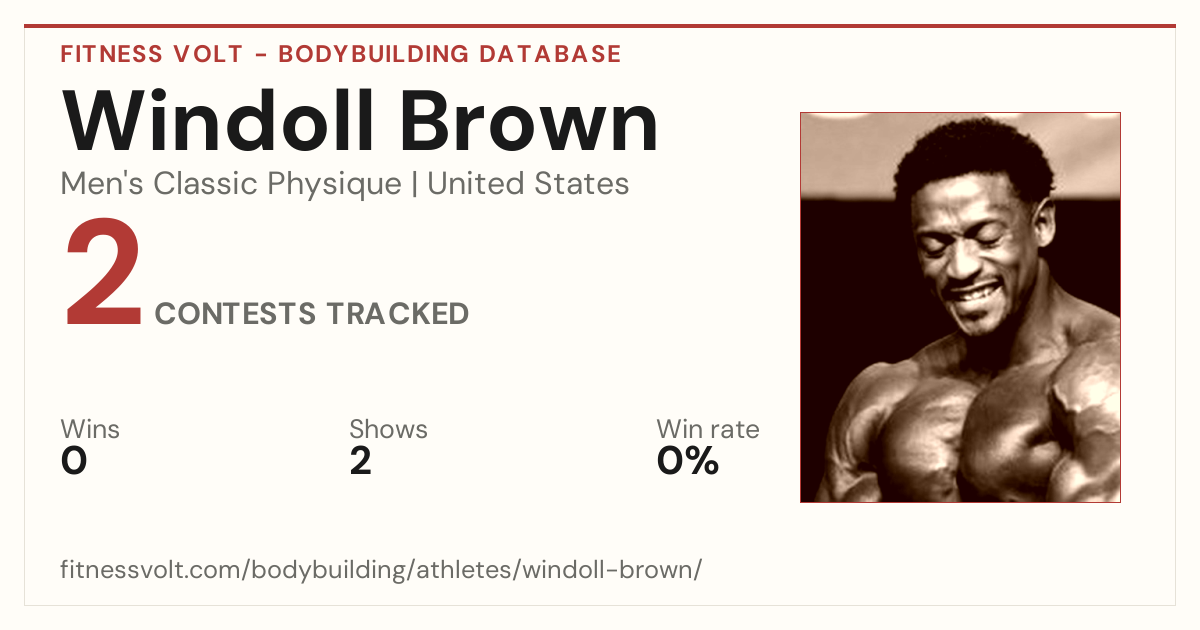Click the red divider line at top

(600, 26)
